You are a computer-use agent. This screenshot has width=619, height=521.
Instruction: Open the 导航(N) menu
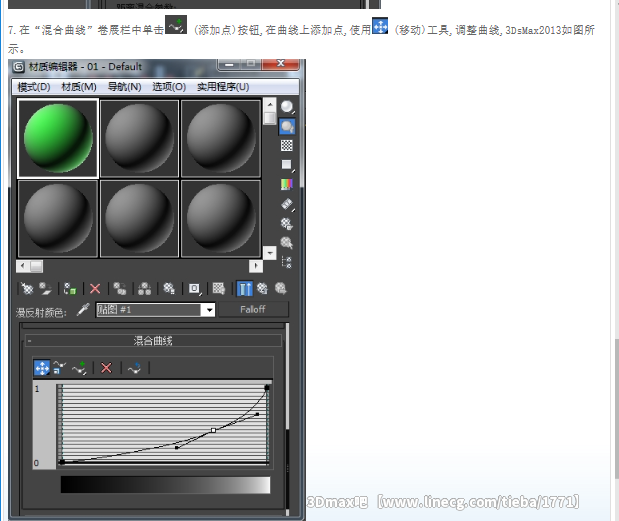tap(124, 87)
